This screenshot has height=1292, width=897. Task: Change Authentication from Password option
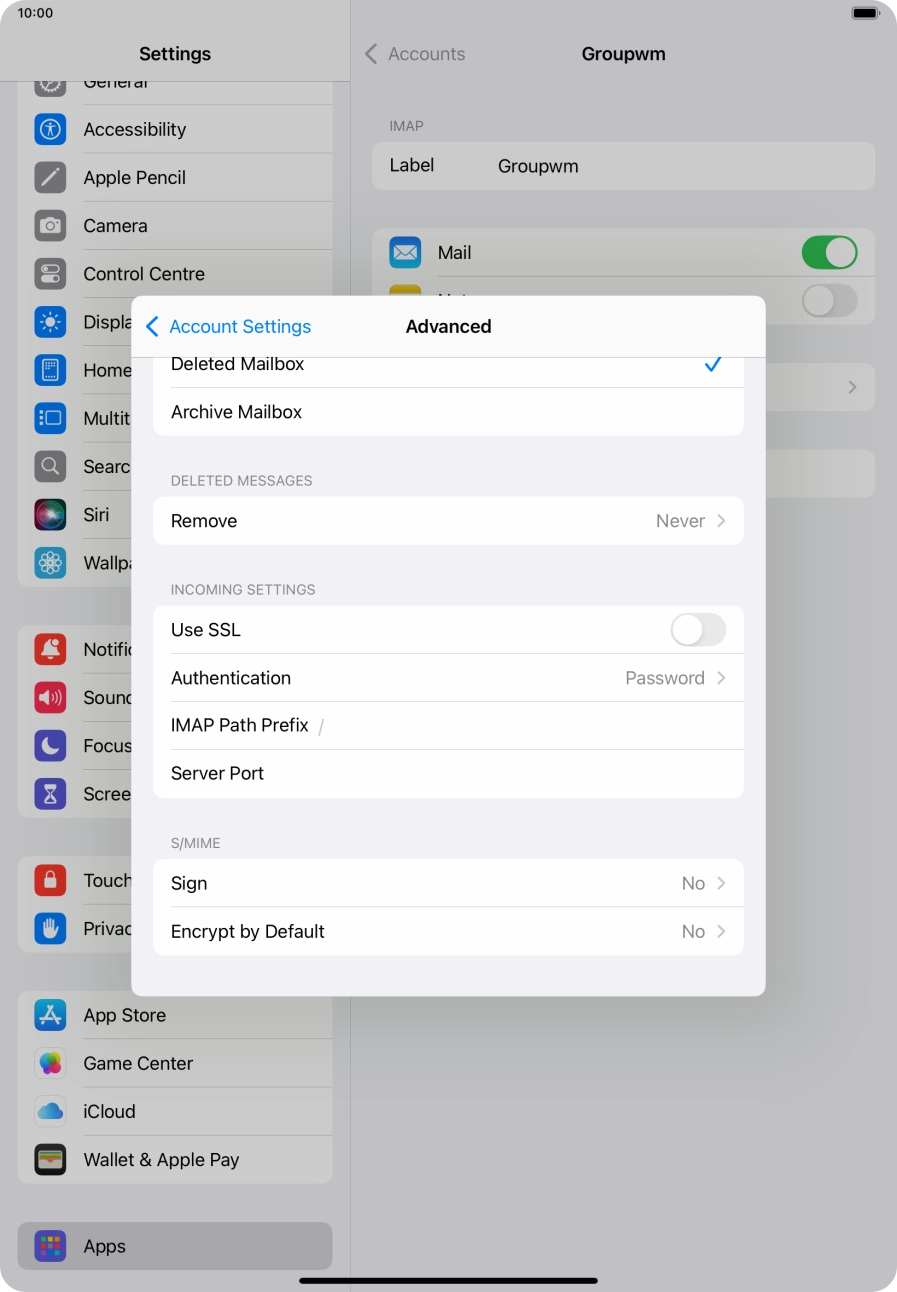point(448,678)
